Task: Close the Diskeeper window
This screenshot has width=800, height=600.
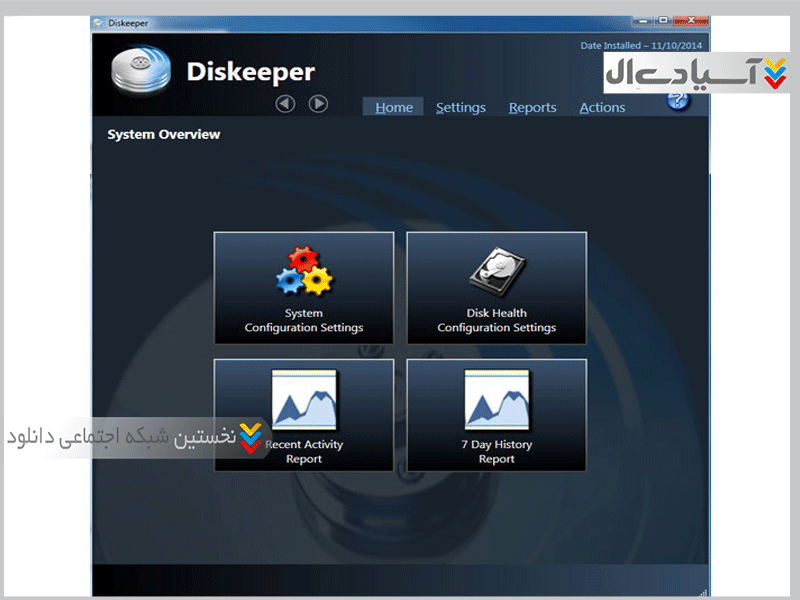Action: (x=693, y=21)
